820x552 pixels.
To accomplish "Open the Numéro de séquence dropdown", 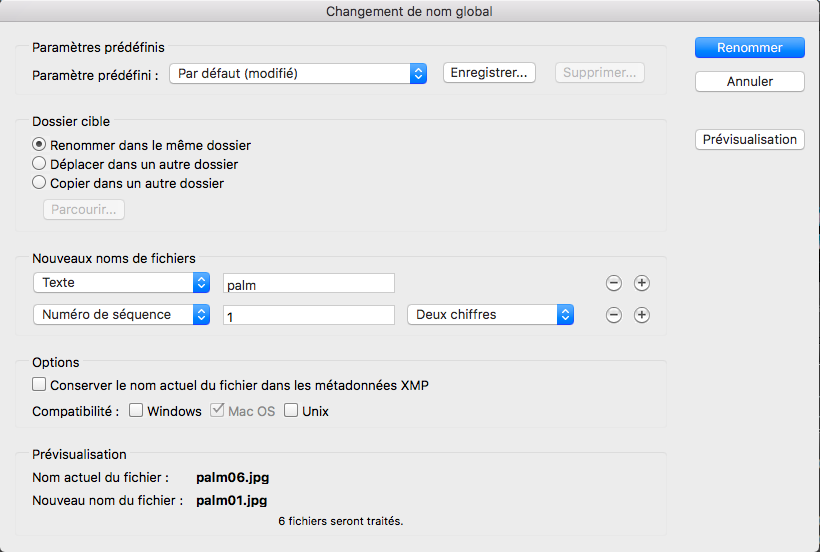I will 121,315.
